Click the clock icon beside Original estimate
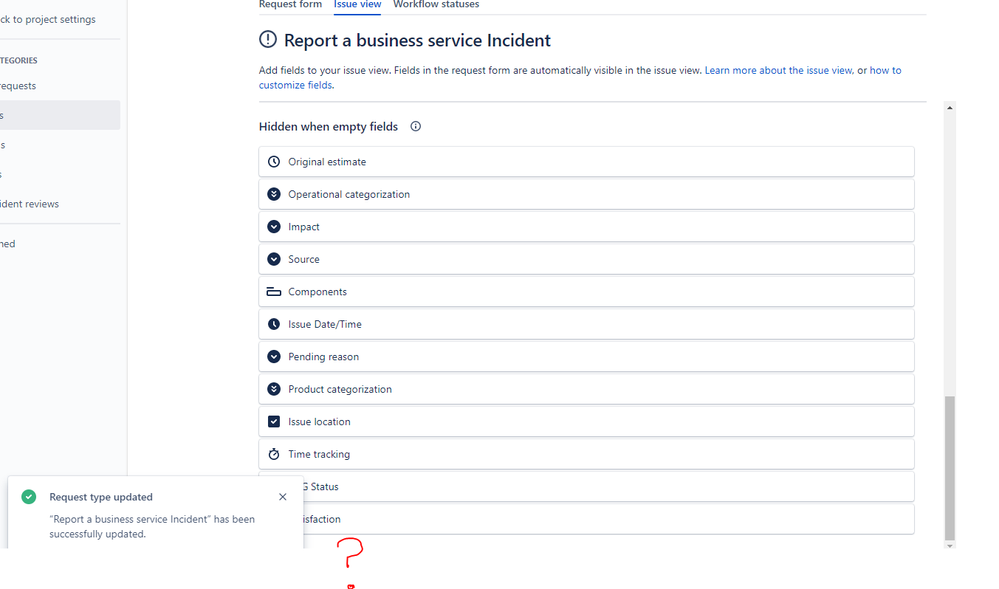Viewport: 999px width, 589px height. point(274,162)
